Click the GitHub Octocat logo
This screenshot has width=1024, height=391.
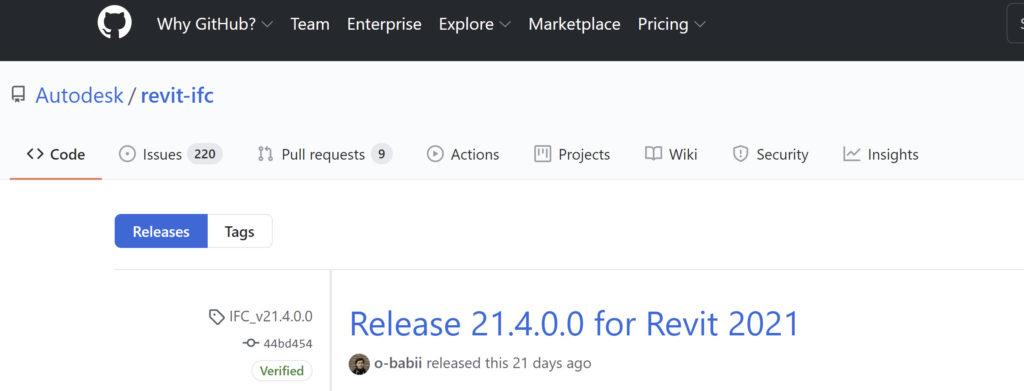click(114, 22)
